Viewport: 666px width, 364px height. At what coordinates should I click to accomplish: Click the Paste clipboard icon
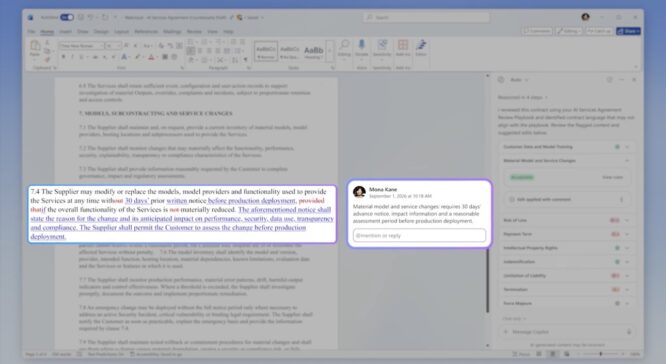pos(35,46)
